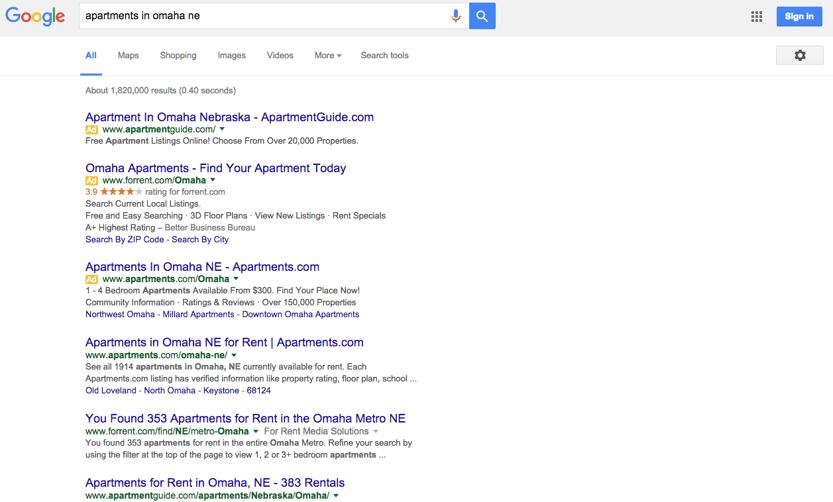Expand arrow next to www.apartments.com/omaha-ne/
Screen dimensions: 833x502
click(234, 355)
